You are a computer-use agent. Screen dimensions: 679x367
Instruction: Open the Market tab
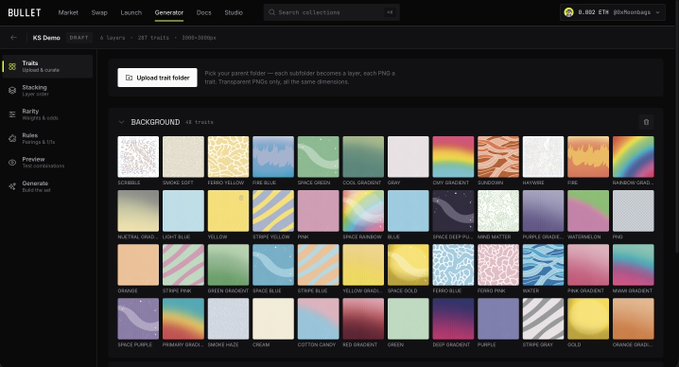[68, 13]
